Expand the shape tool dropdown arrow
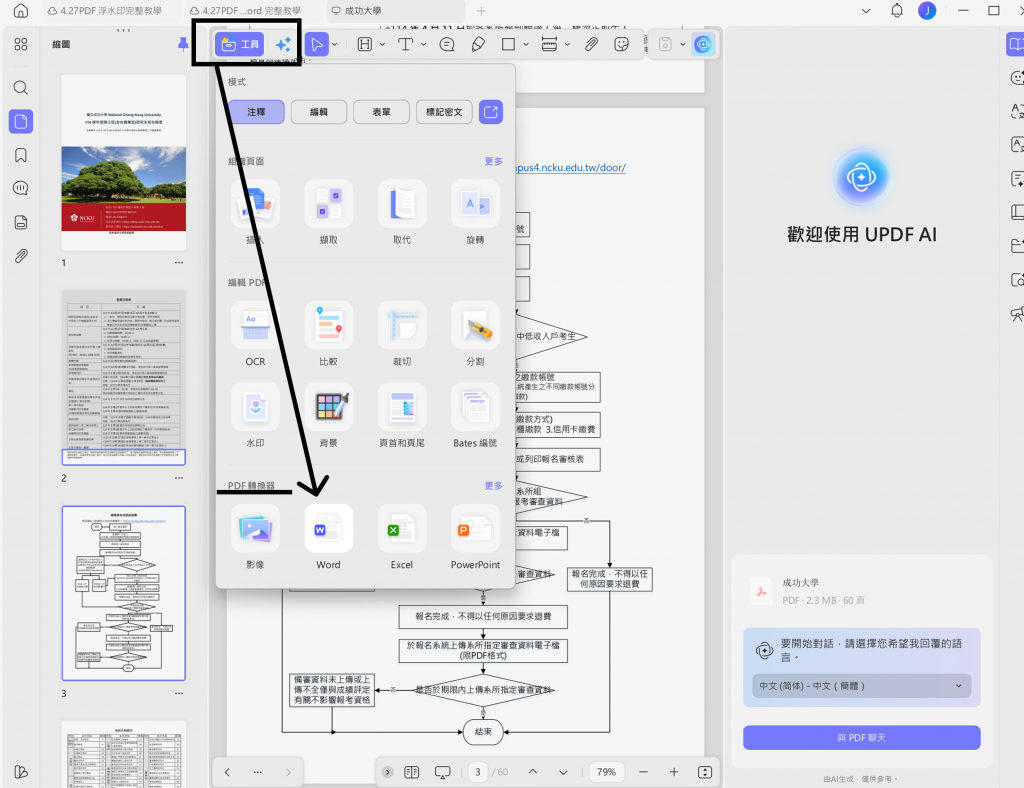1024x788 pixels. pos(526,44)
